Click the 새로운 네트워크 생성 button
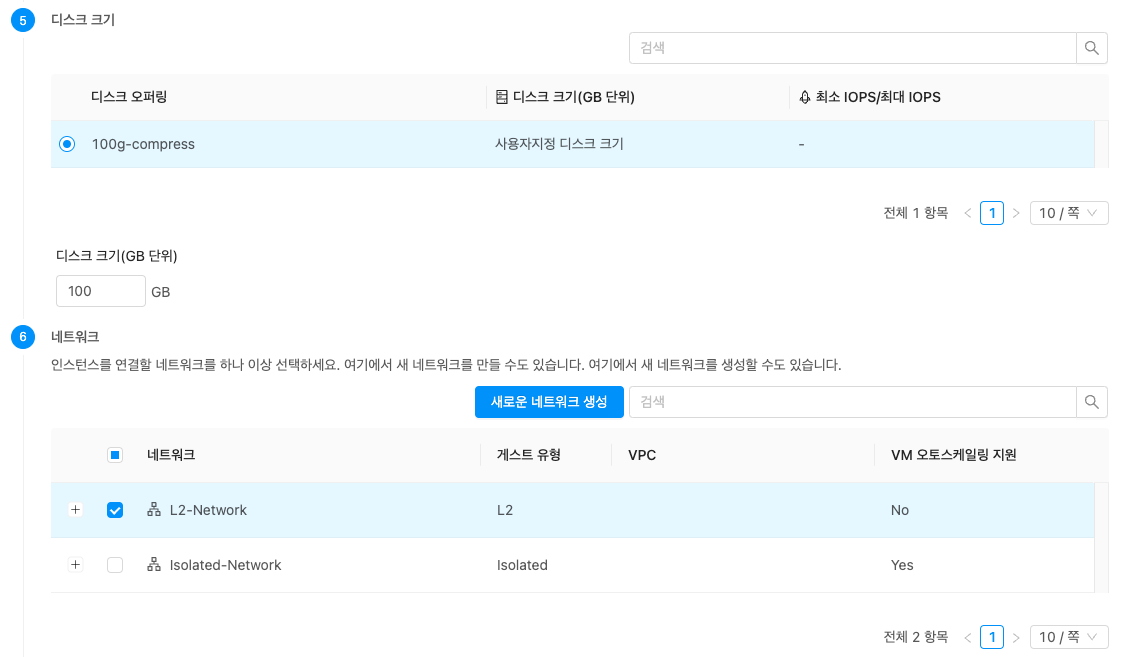Screen dimensions: 1127x657 point(549,402)
